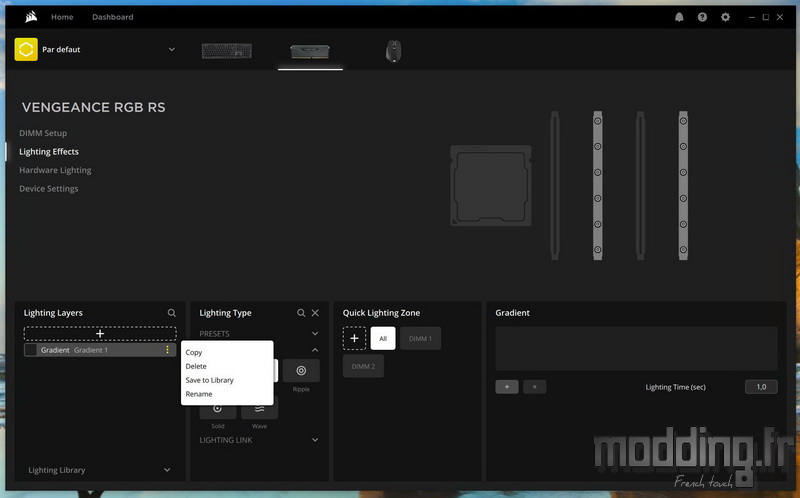This screenshot has height=498, width=800.
Task: Select the All lighting zone
Action: click(383, 338)
